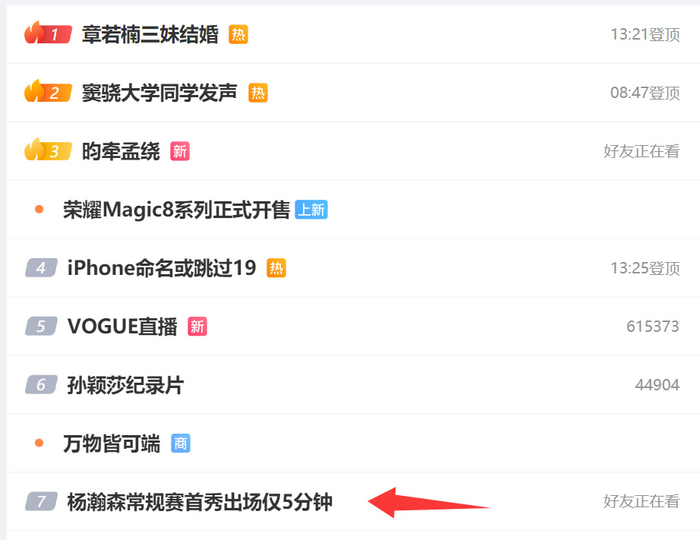The width and height of the screenshot is (700, 540).
Task: Click the flame rank 1 badge
Action: click(48, 33)
